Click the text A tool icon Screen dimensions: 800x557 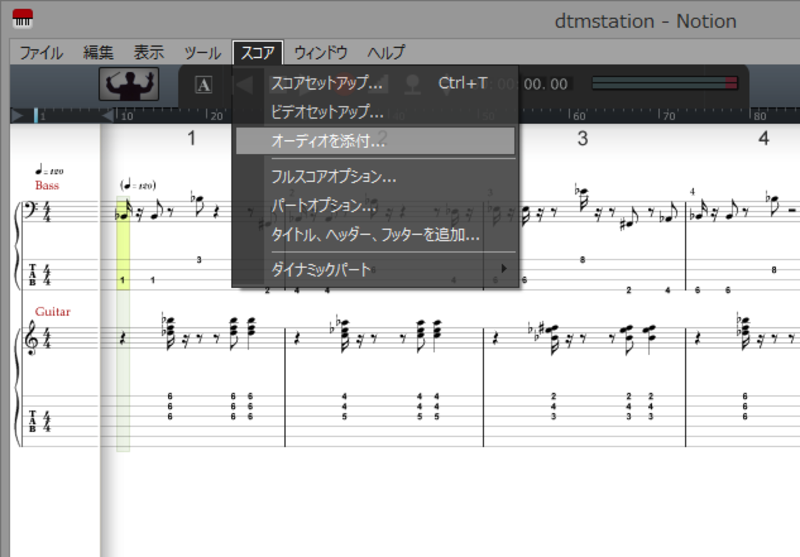[204, 85]
